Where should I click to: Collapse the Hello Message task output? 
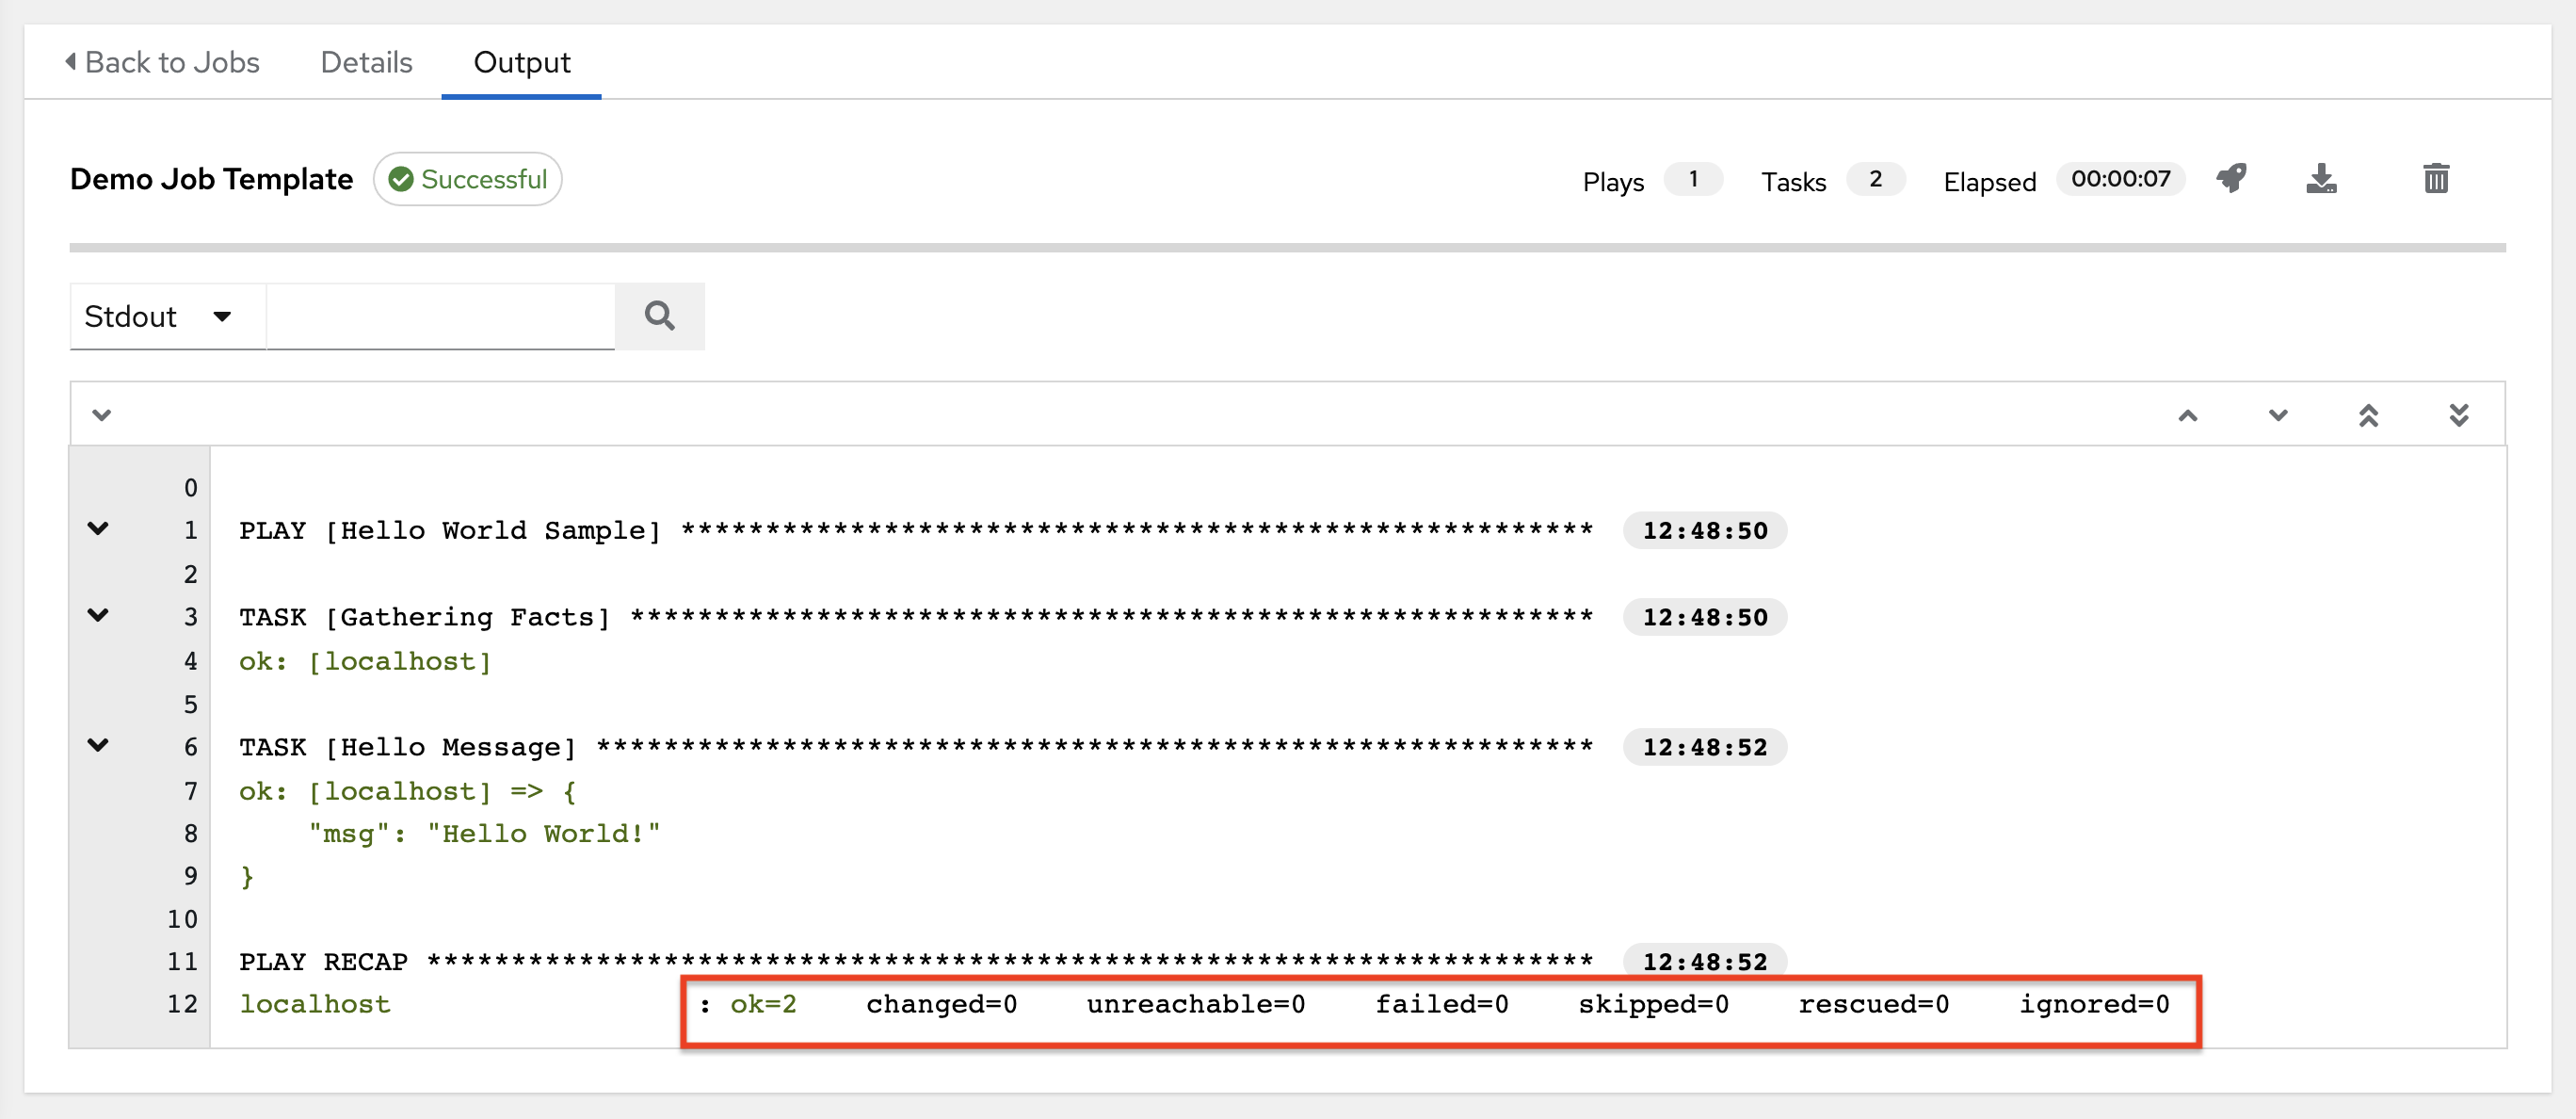(99, 745)
